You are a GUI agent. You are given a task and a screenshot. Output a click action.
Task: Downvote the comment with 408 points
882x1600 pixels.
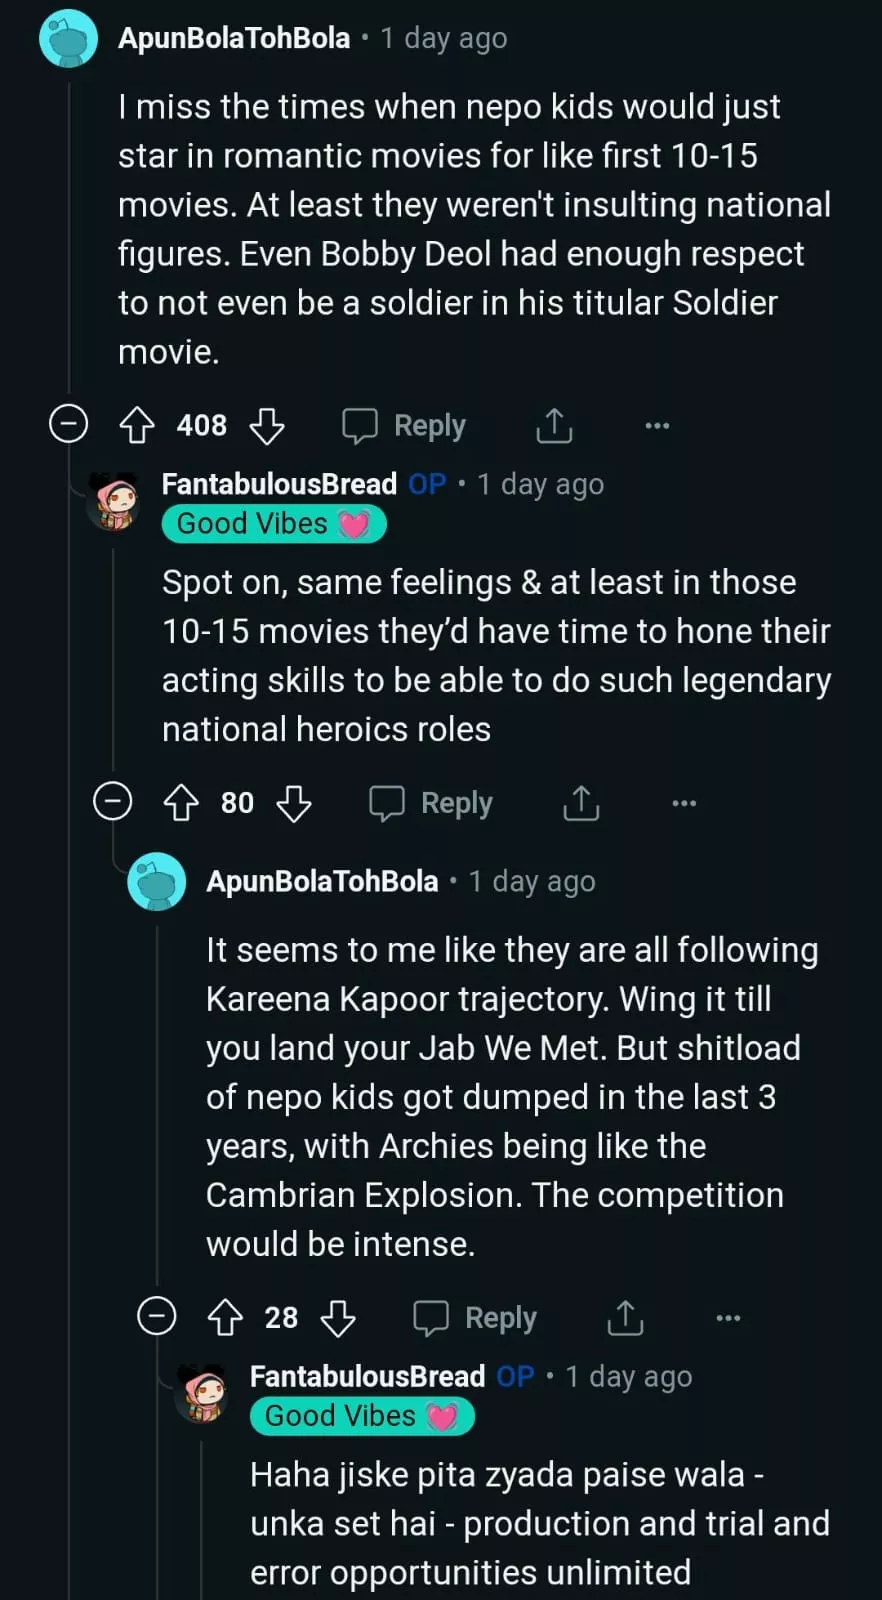click(267, 426)
